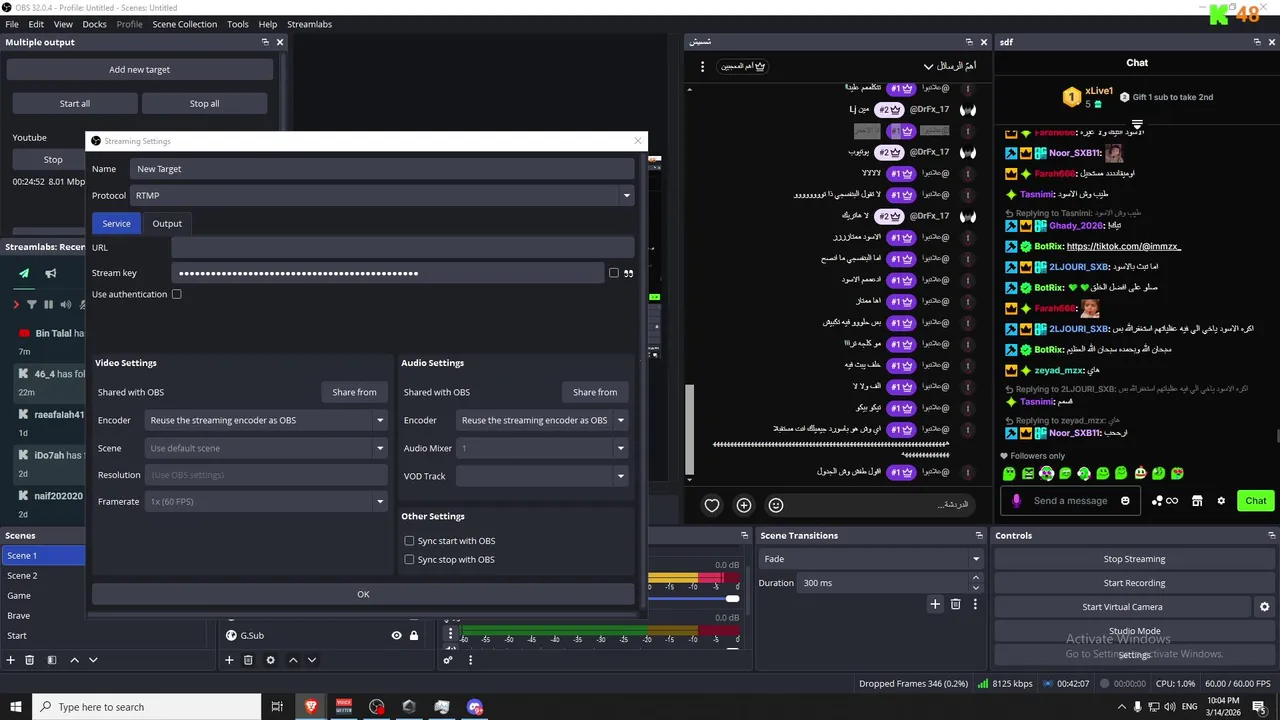
Task: Enable Sync start with OBS
Action: [409, 541]
